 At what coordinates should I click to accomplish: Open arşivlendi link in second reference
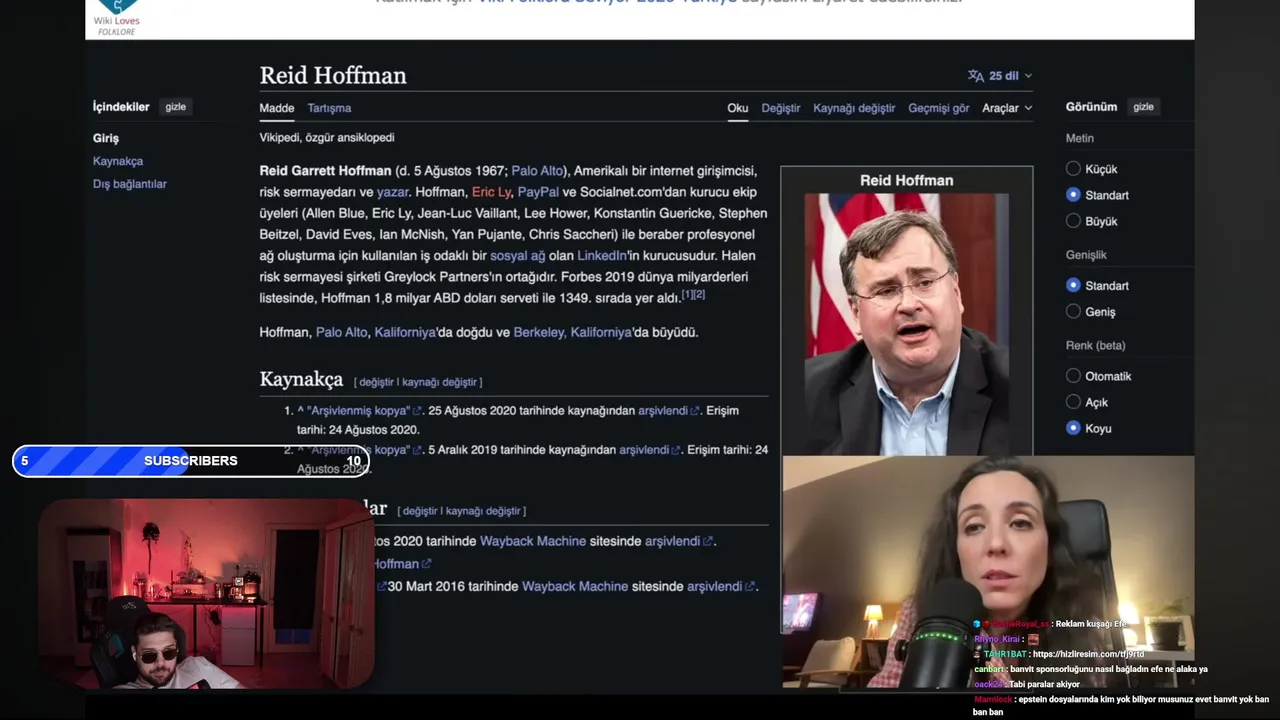644,450
